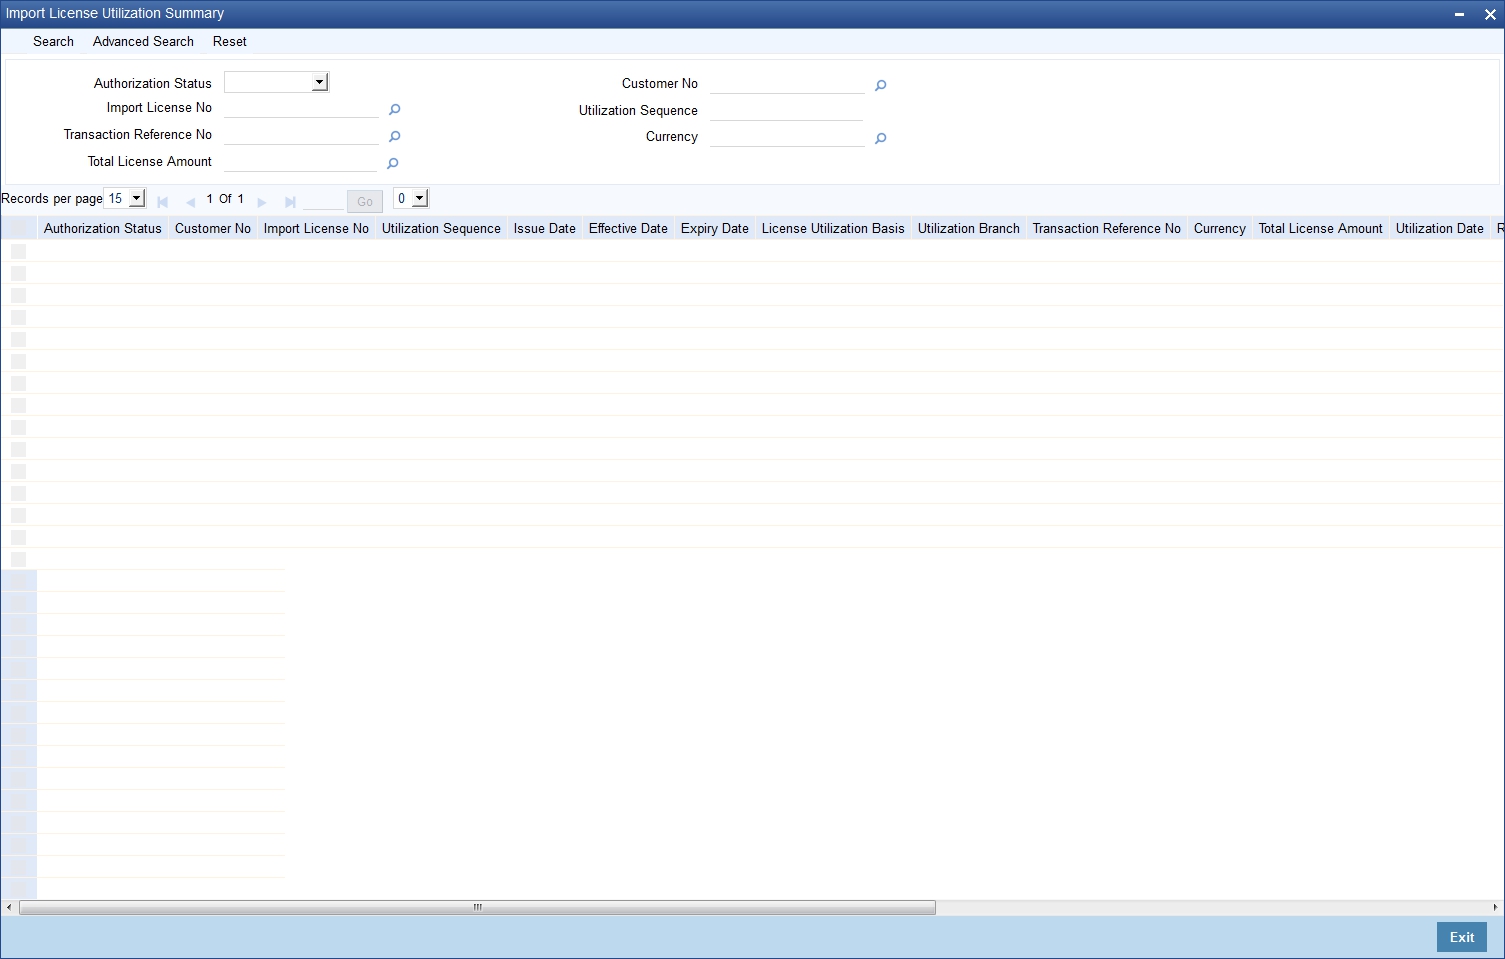
Task: Sort by License Utilization Basis column
Action: [x=833, y=229]
